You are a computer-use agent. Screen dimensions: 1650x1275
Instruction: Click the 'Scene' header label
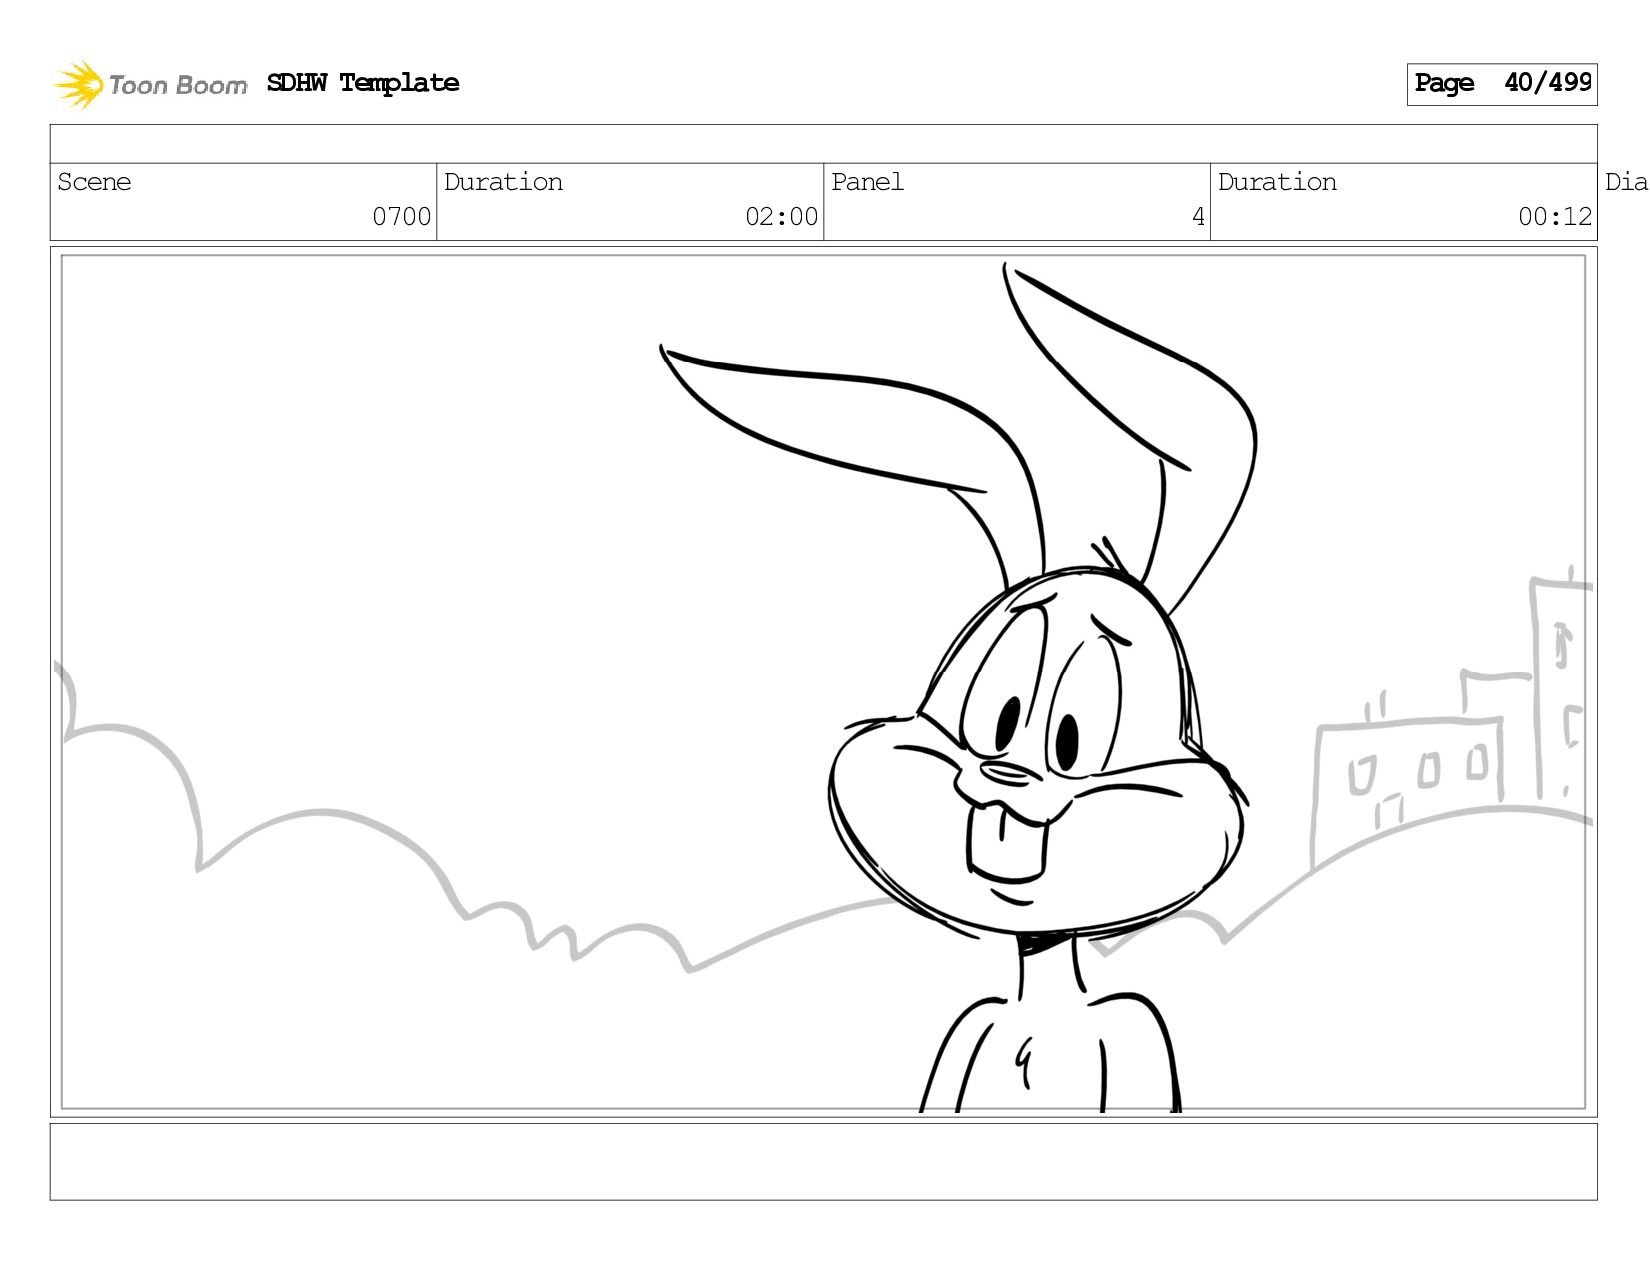94,182
